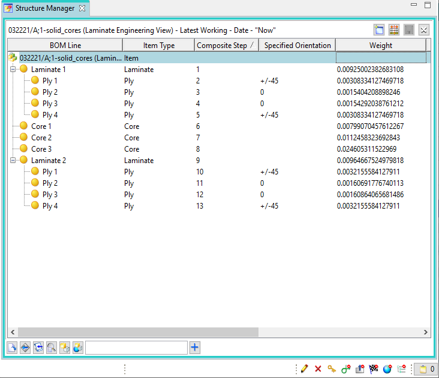Click the new window icon in header
Viewport: 439px width, 378px height.
(379, 30)
